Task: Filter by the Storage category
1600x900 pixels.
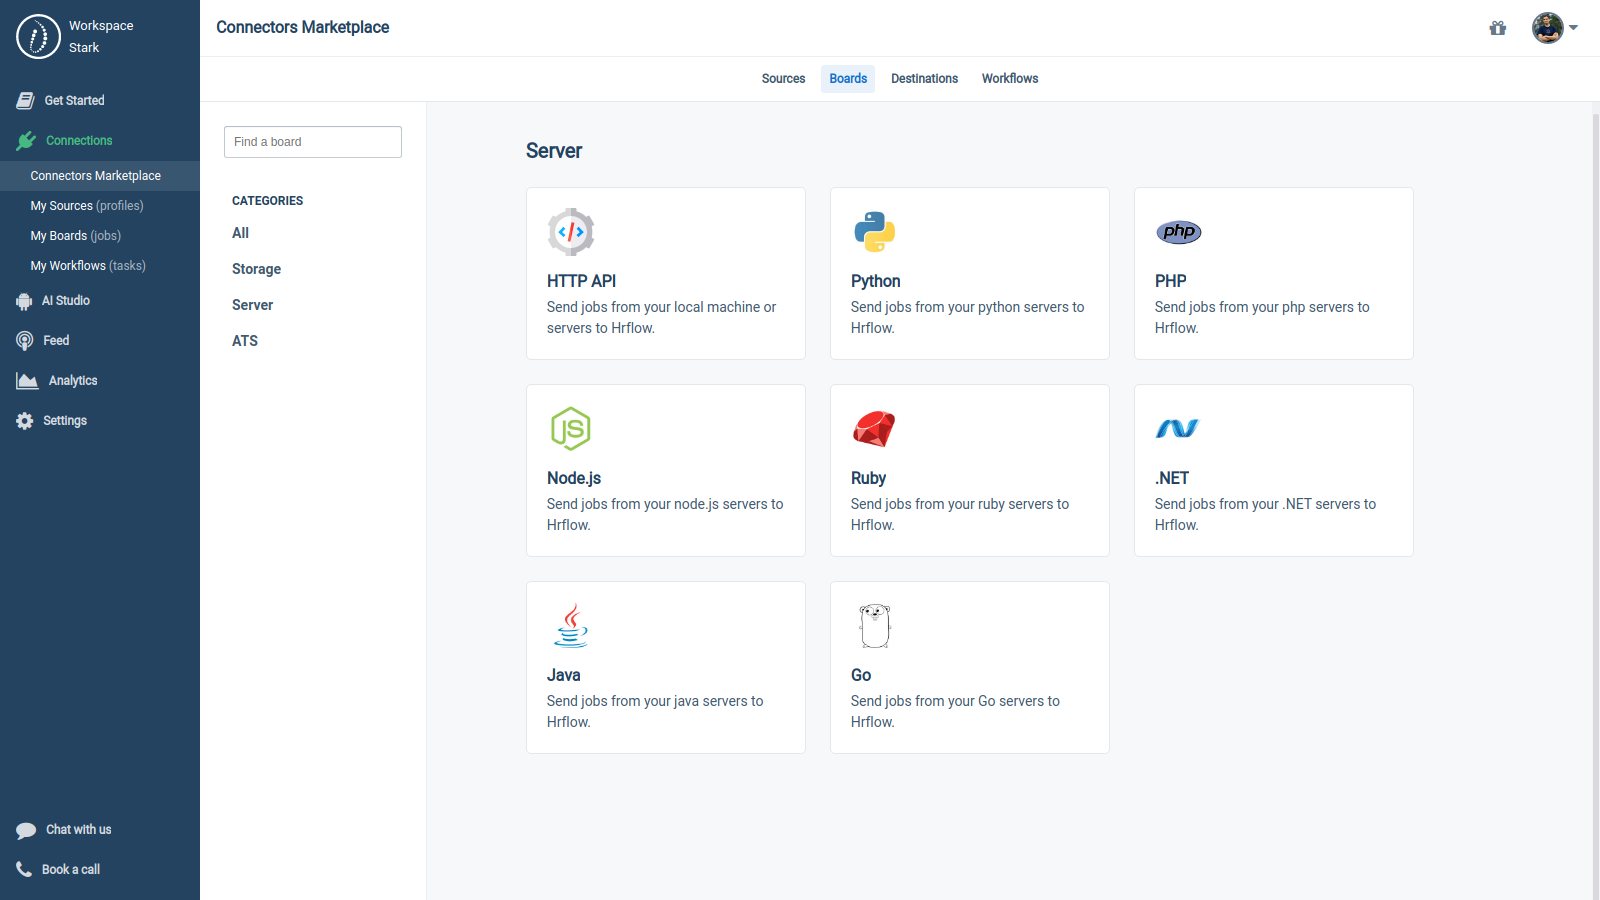Action: (256, 269)
